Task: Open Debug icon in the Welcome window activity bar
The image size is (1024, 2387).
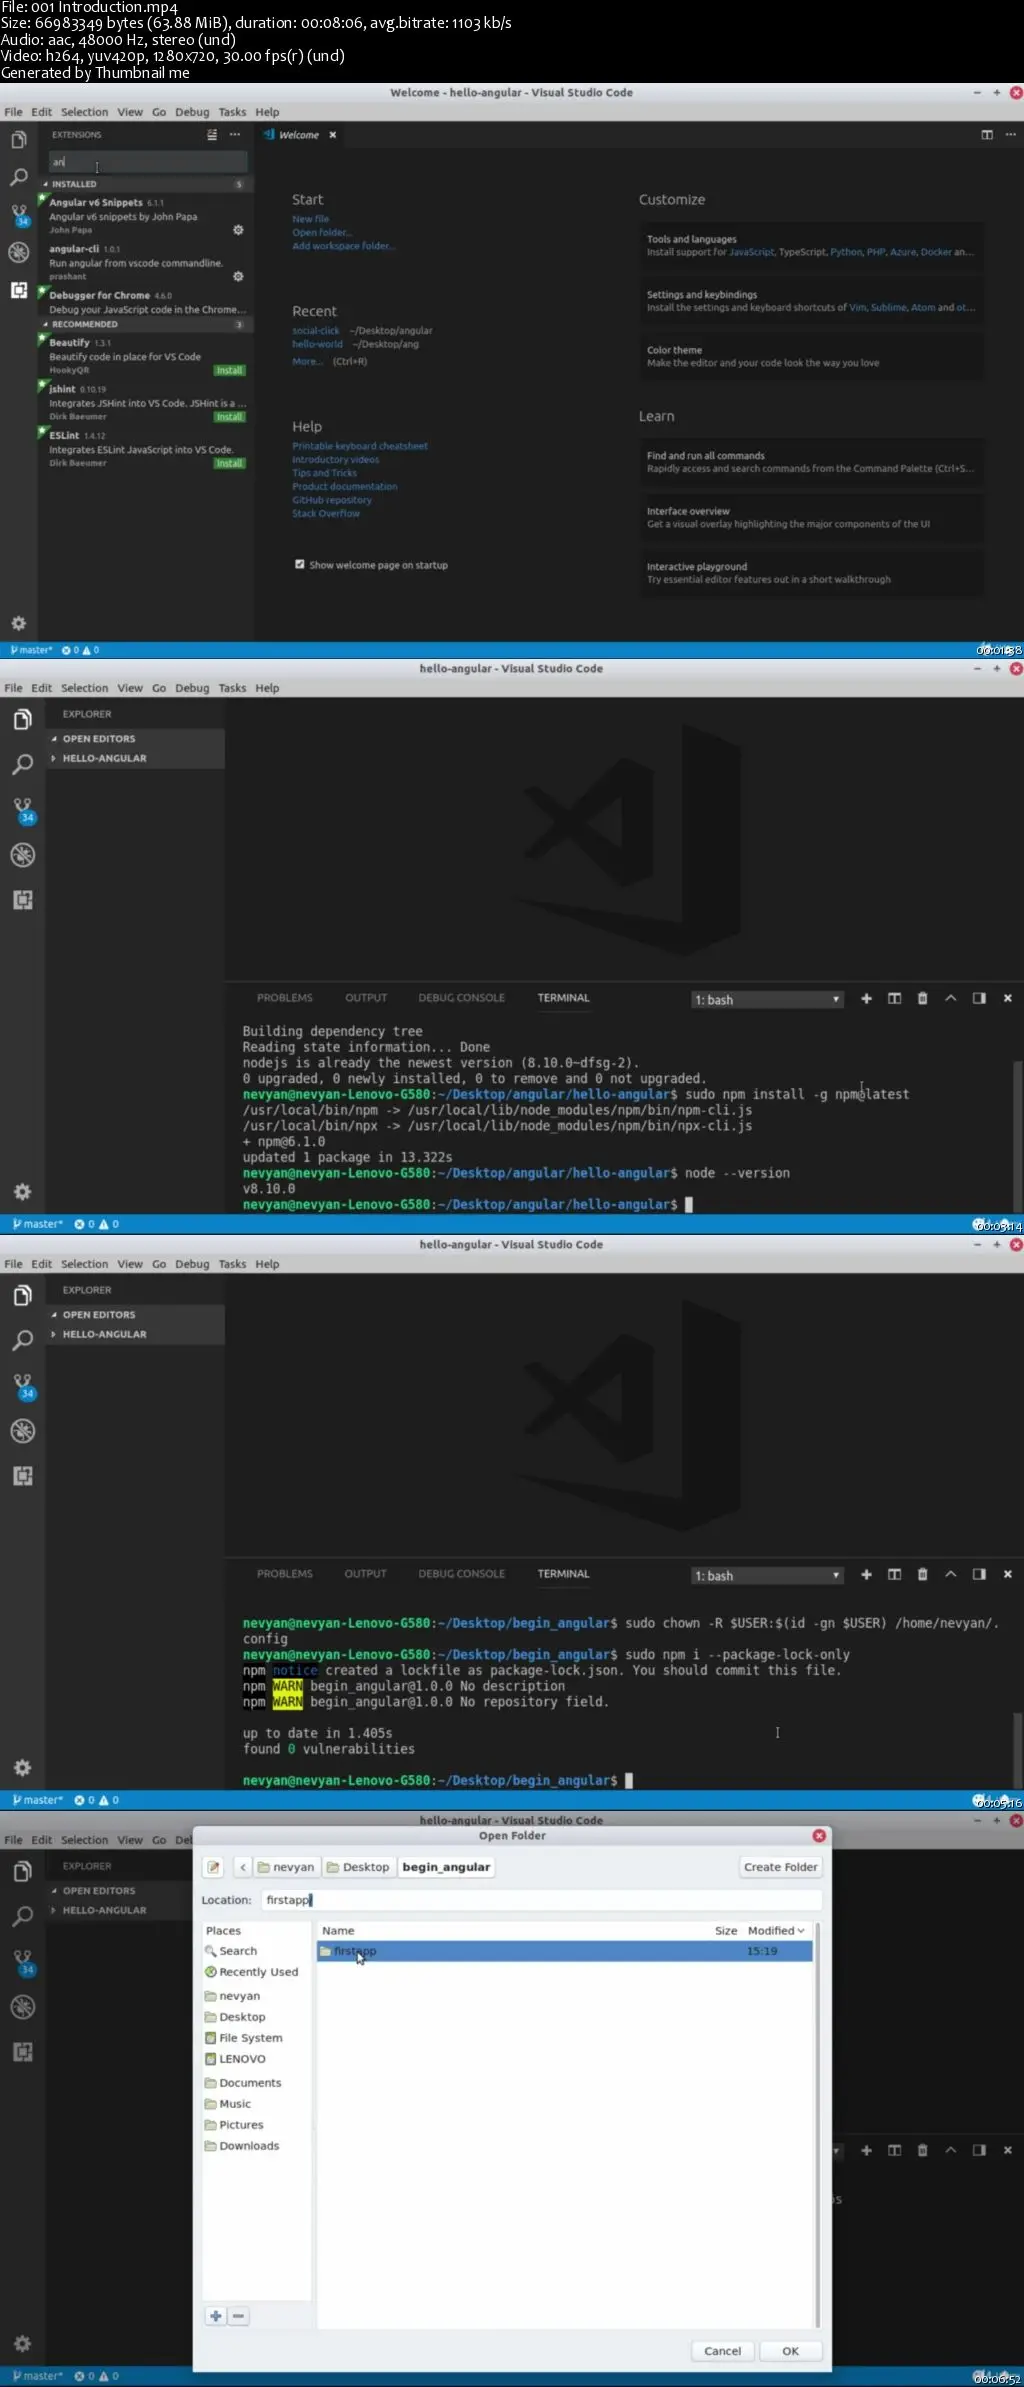Action: [x=19, y=252]
